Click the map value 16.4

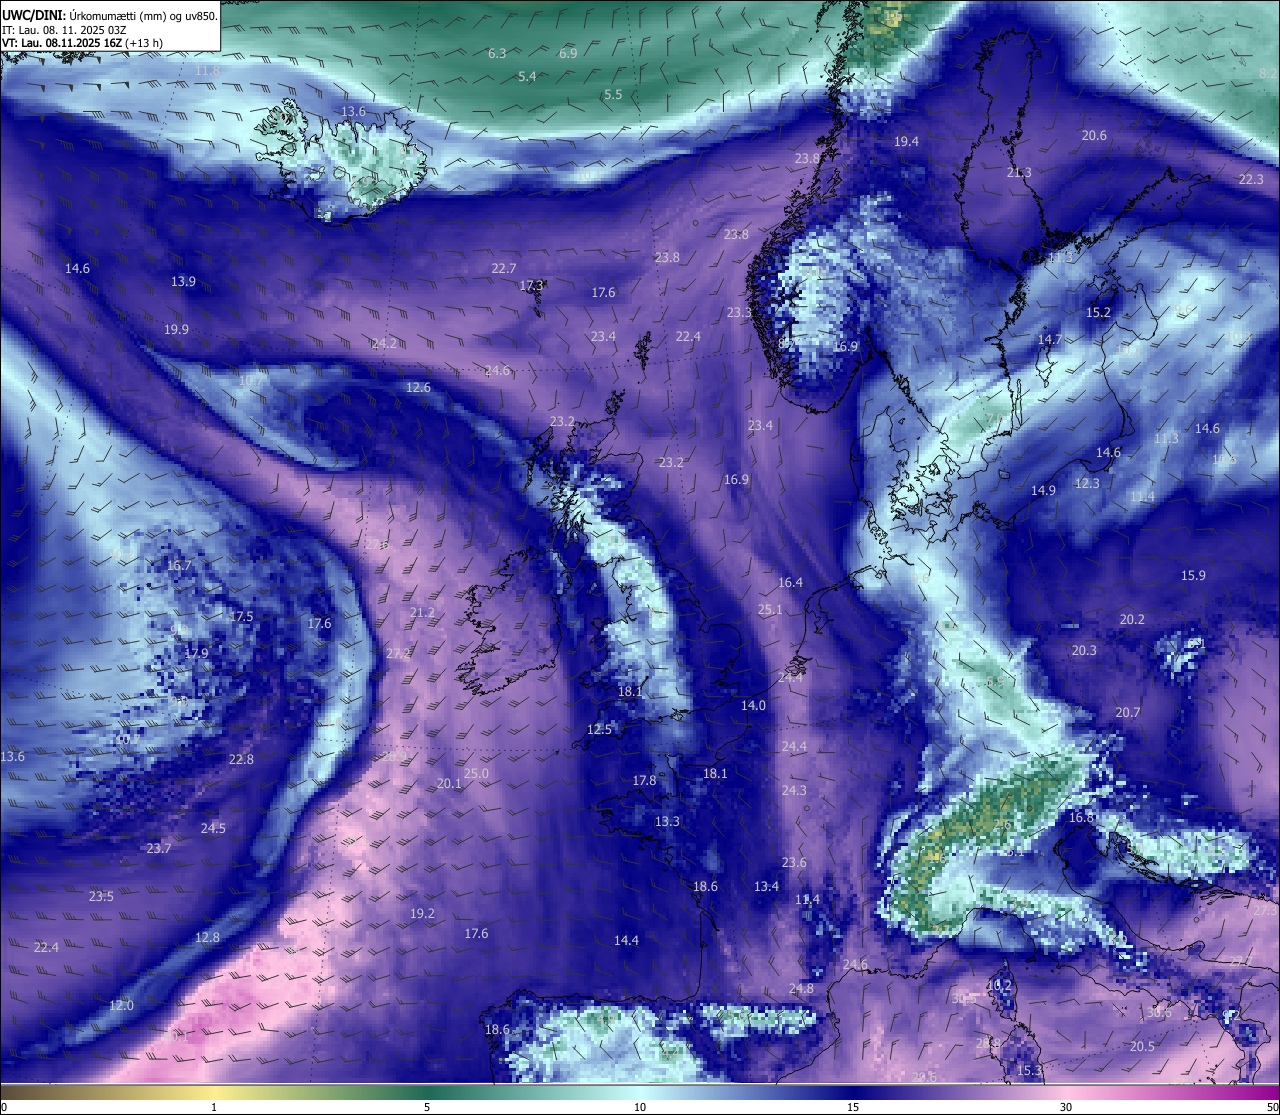[790, 582]
